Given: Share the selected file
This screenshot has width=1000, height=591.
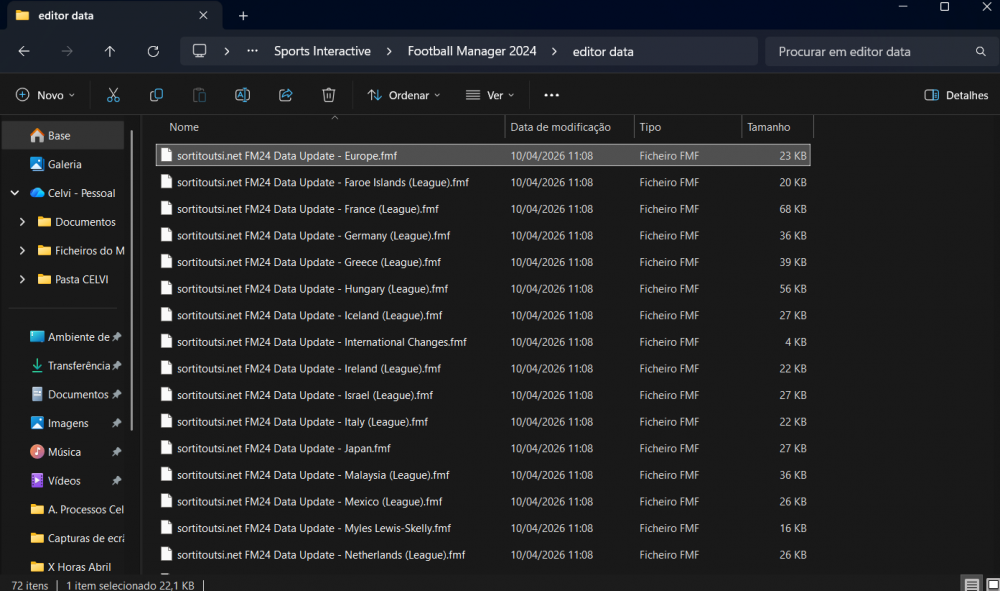Looking at the screenshot, I should [286, 95].
